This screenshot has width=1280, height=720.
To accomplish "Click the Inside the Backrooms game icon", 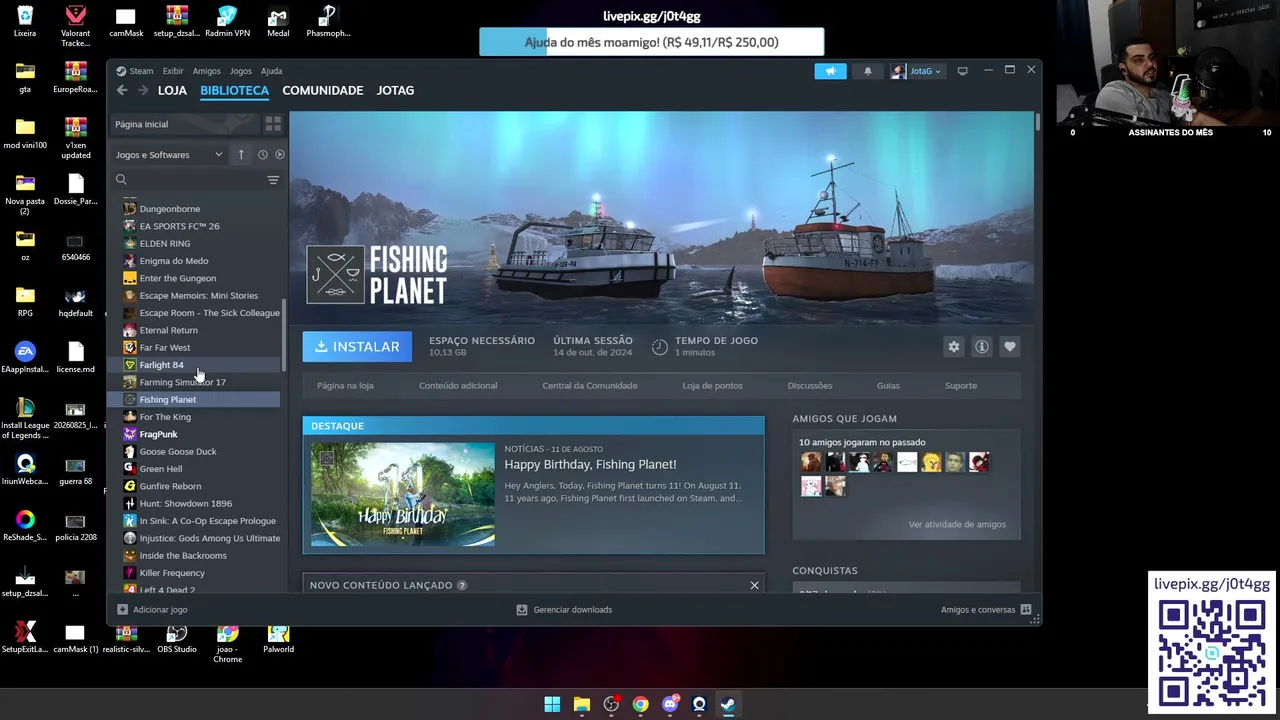I will [x=130, y=556].
